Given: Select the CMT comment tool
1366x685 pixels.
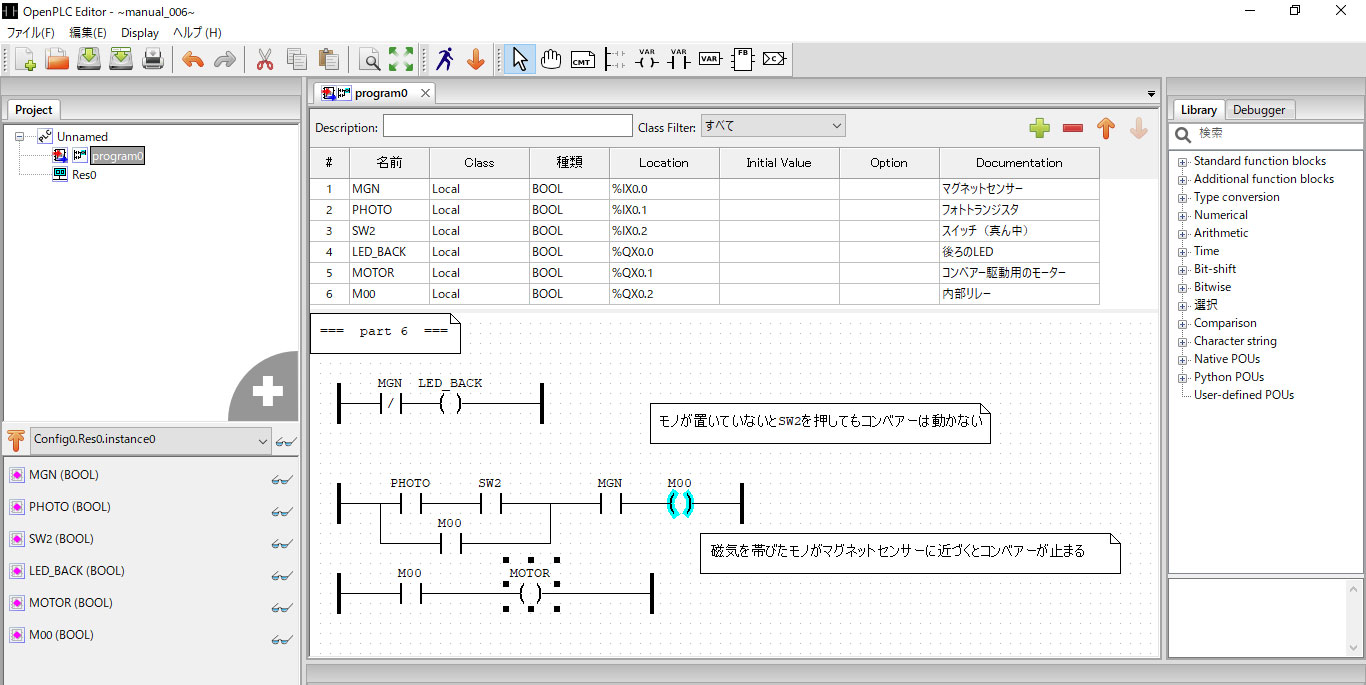Looking at the screenshot, I should click(582, 59).
